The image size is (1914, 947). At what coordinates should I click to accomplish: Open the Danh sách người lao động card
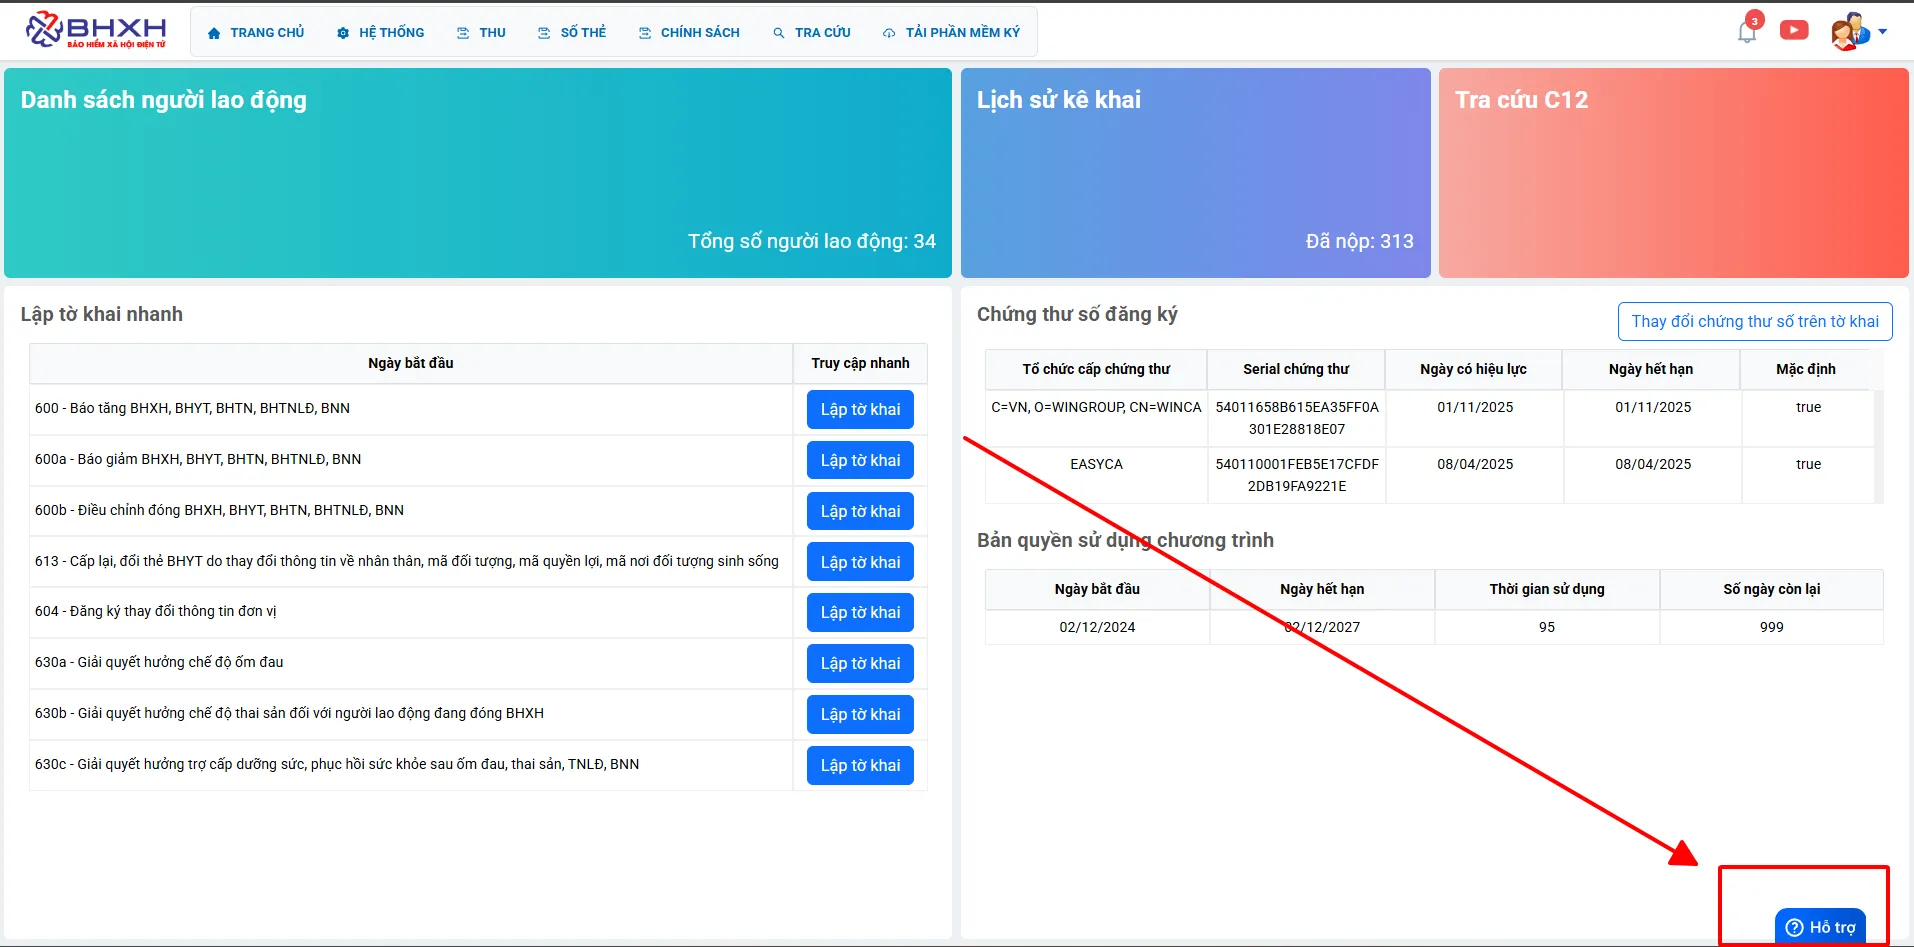pos(477,173)
